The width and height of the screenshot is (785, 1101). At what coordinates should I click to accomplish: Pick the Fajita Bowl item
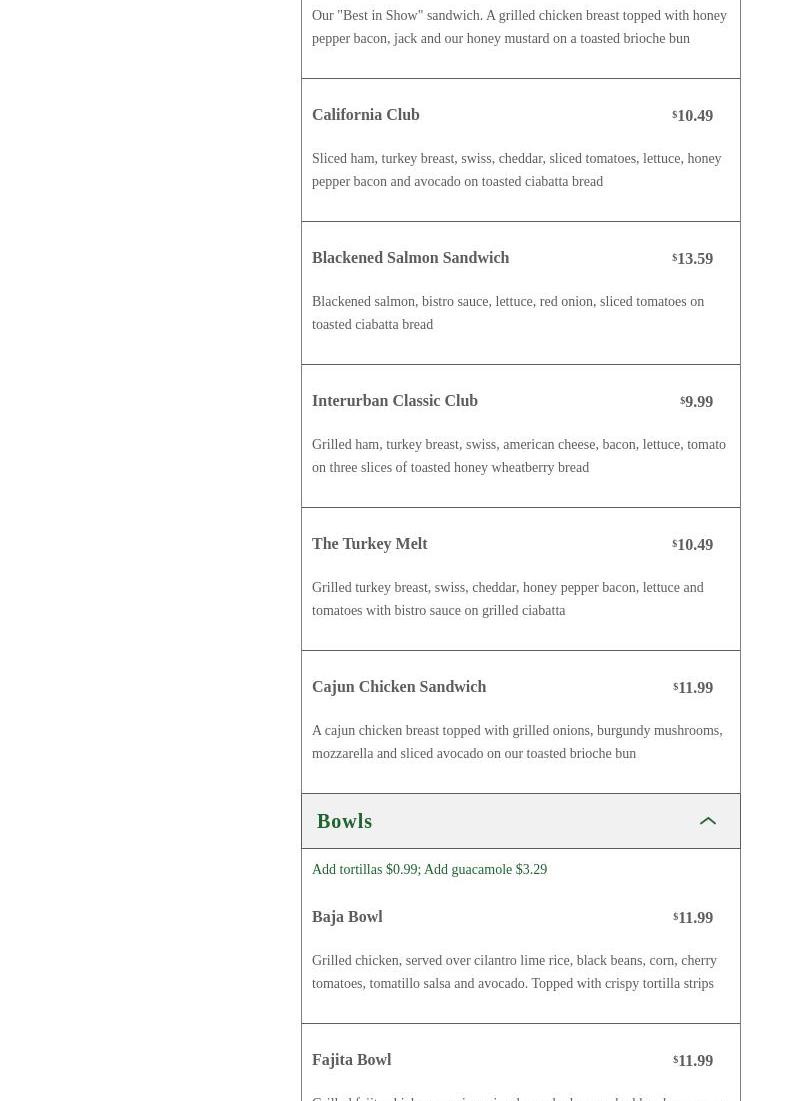point(351,1060)
